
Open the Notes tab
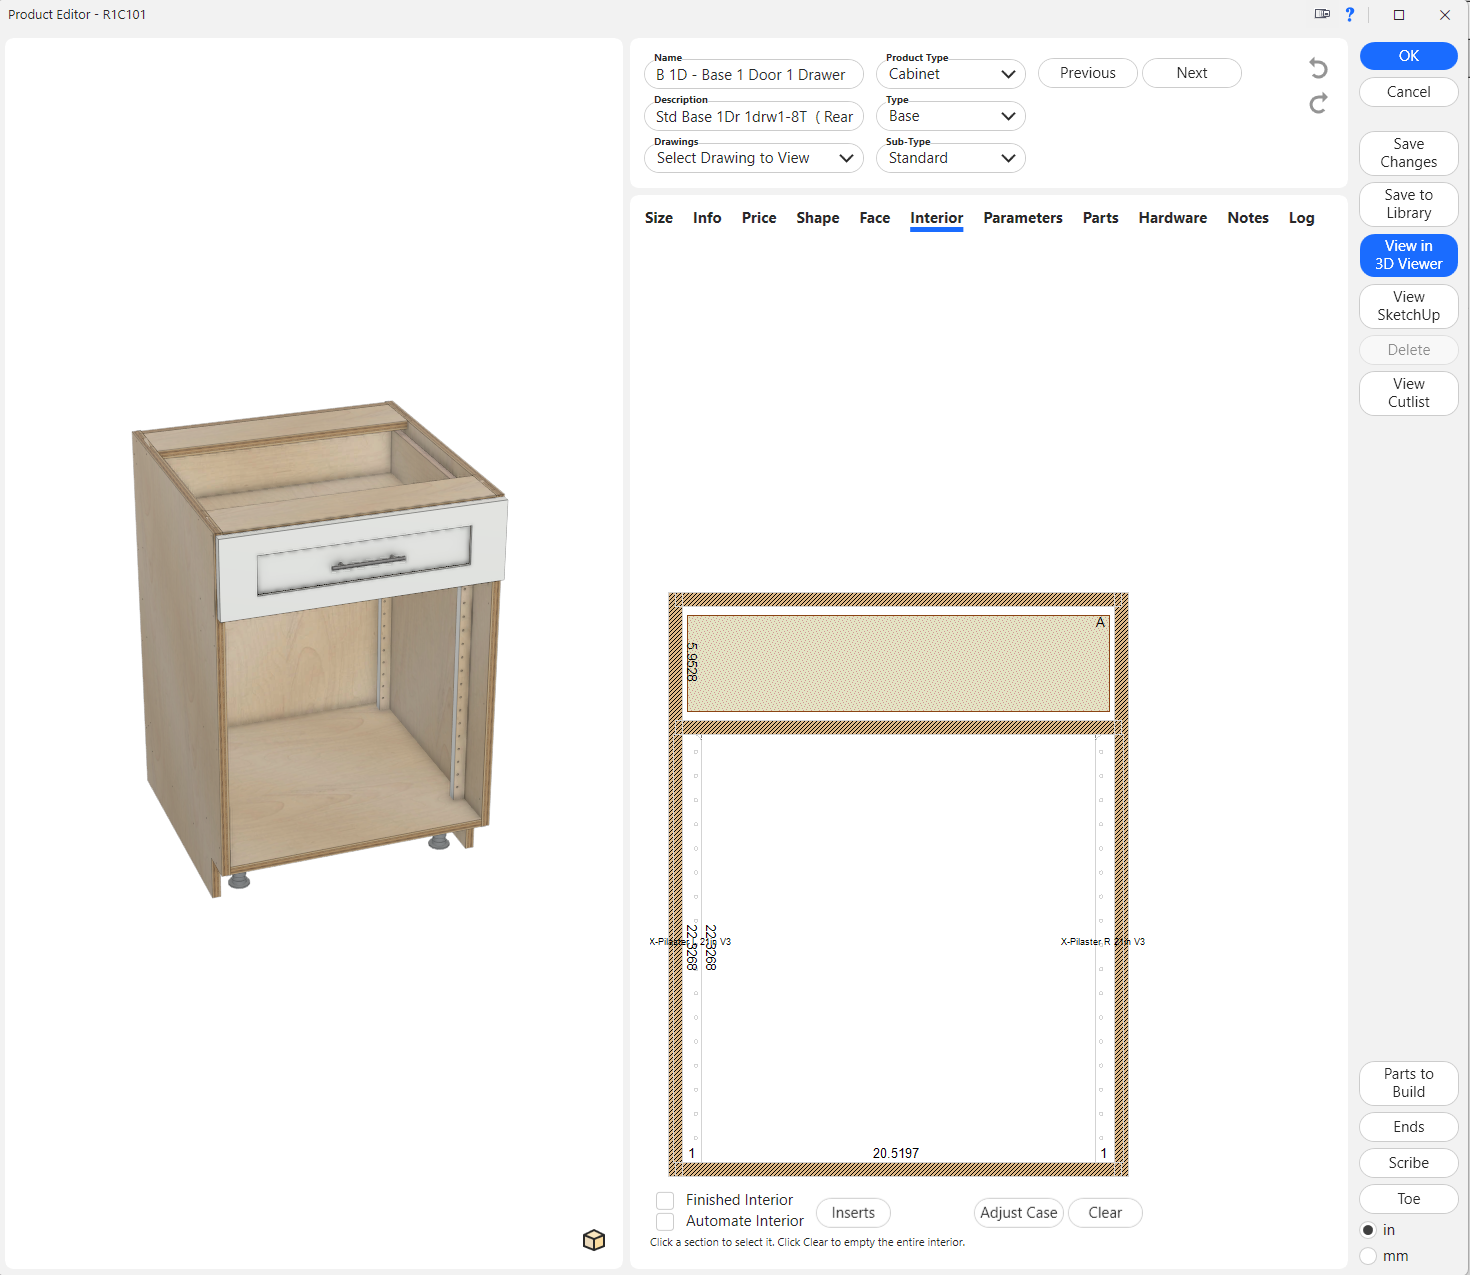point(1248,218)
